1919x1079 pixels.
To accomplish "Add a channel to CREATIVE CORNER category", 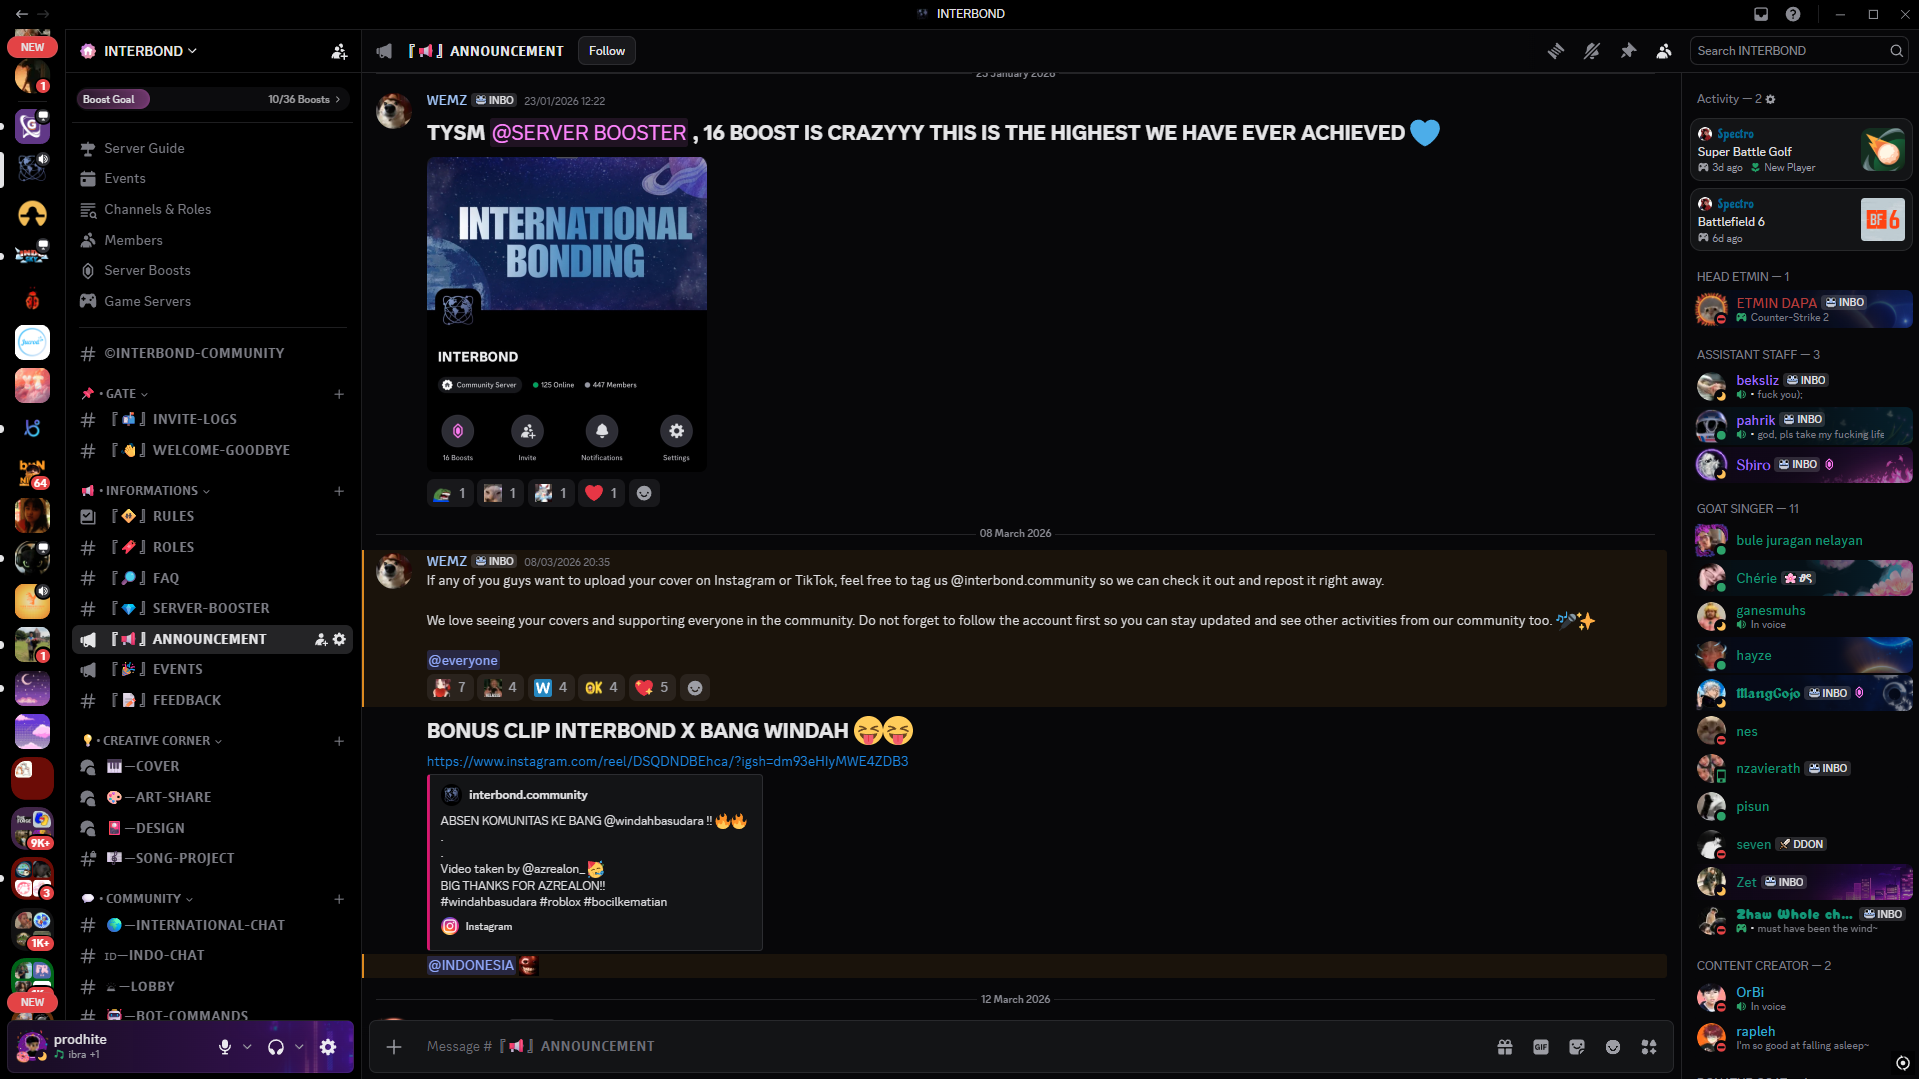I will (x=339, y=741).
